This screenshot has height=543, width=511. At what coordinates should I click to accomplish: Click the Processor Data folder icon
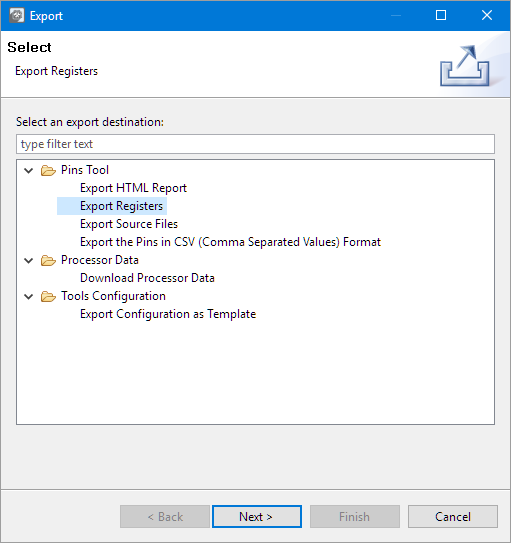click(x=48, y=260)
